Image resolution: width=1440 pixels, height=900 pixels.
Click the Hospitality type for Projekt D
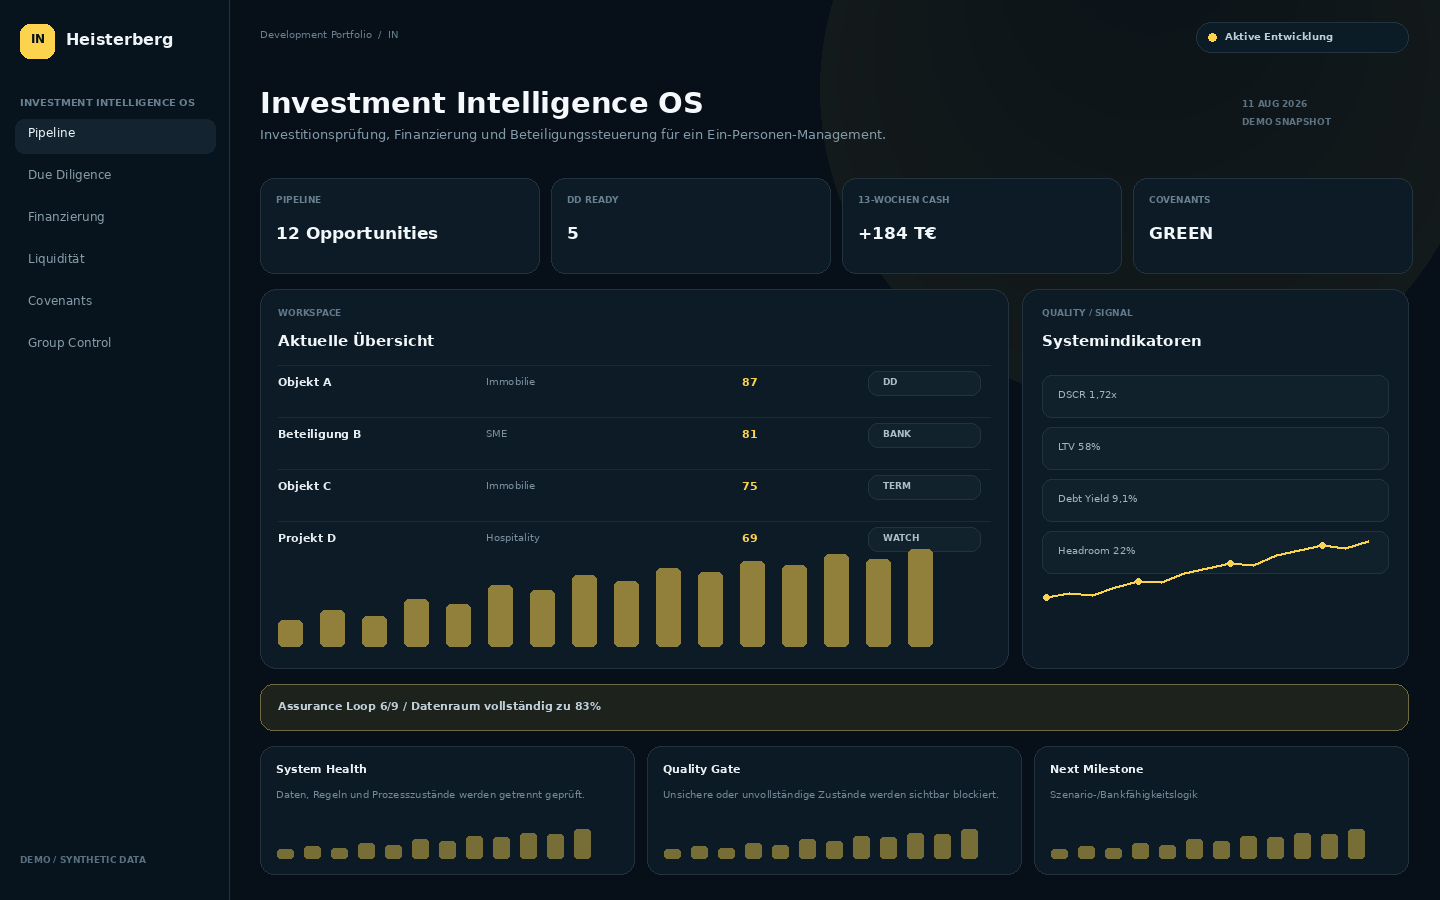point(513,538)
